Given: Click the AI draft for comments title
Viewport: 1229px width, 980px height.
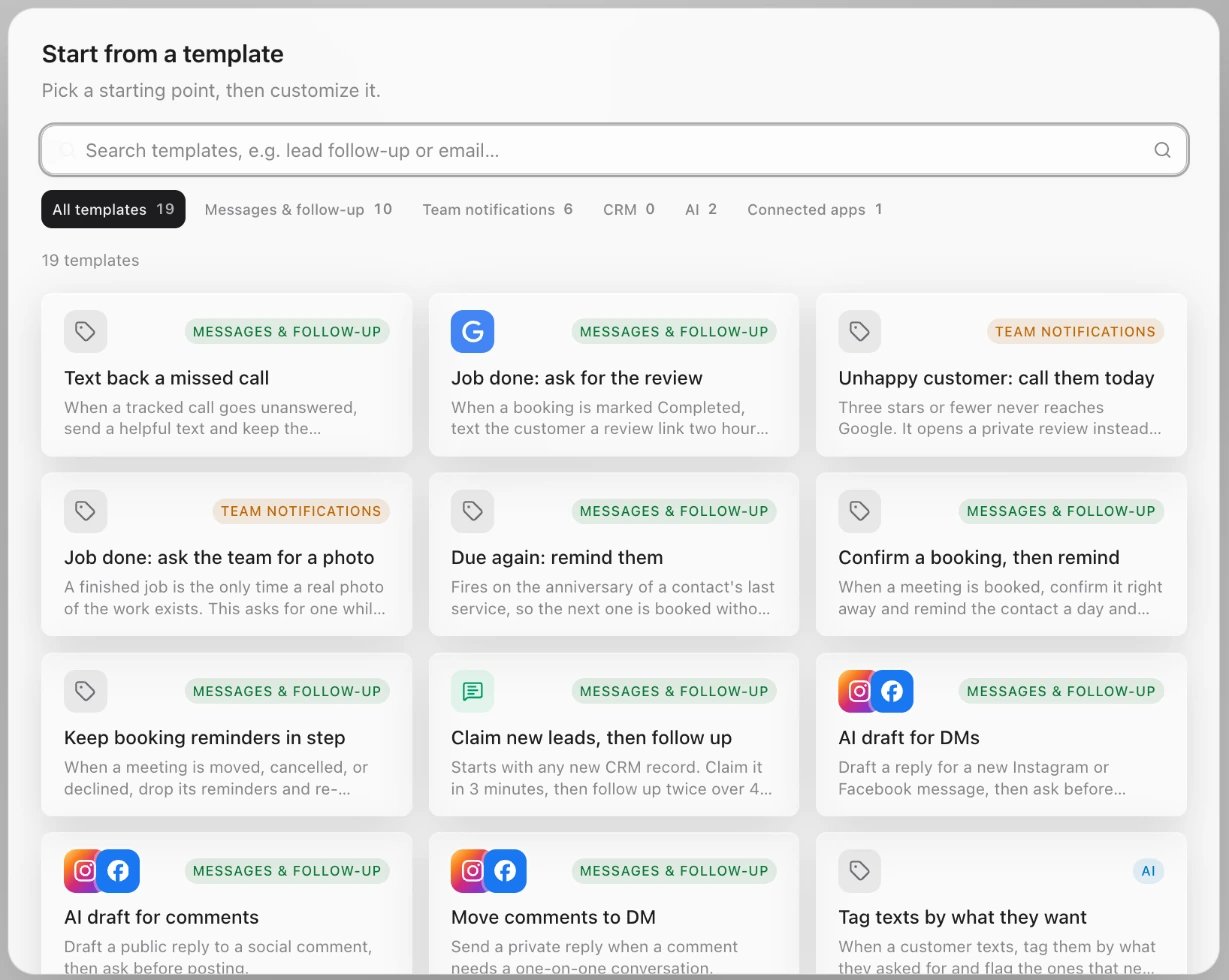Looking at the screenshot, I should click(161, 918).
